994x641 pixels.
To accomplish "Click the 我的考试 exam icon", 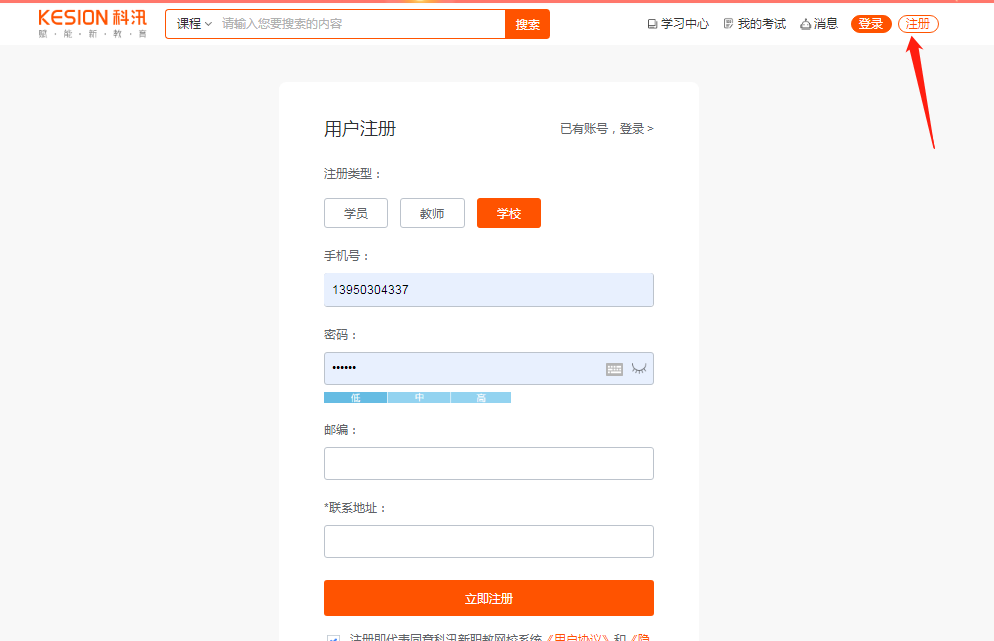I will point(728,24).
